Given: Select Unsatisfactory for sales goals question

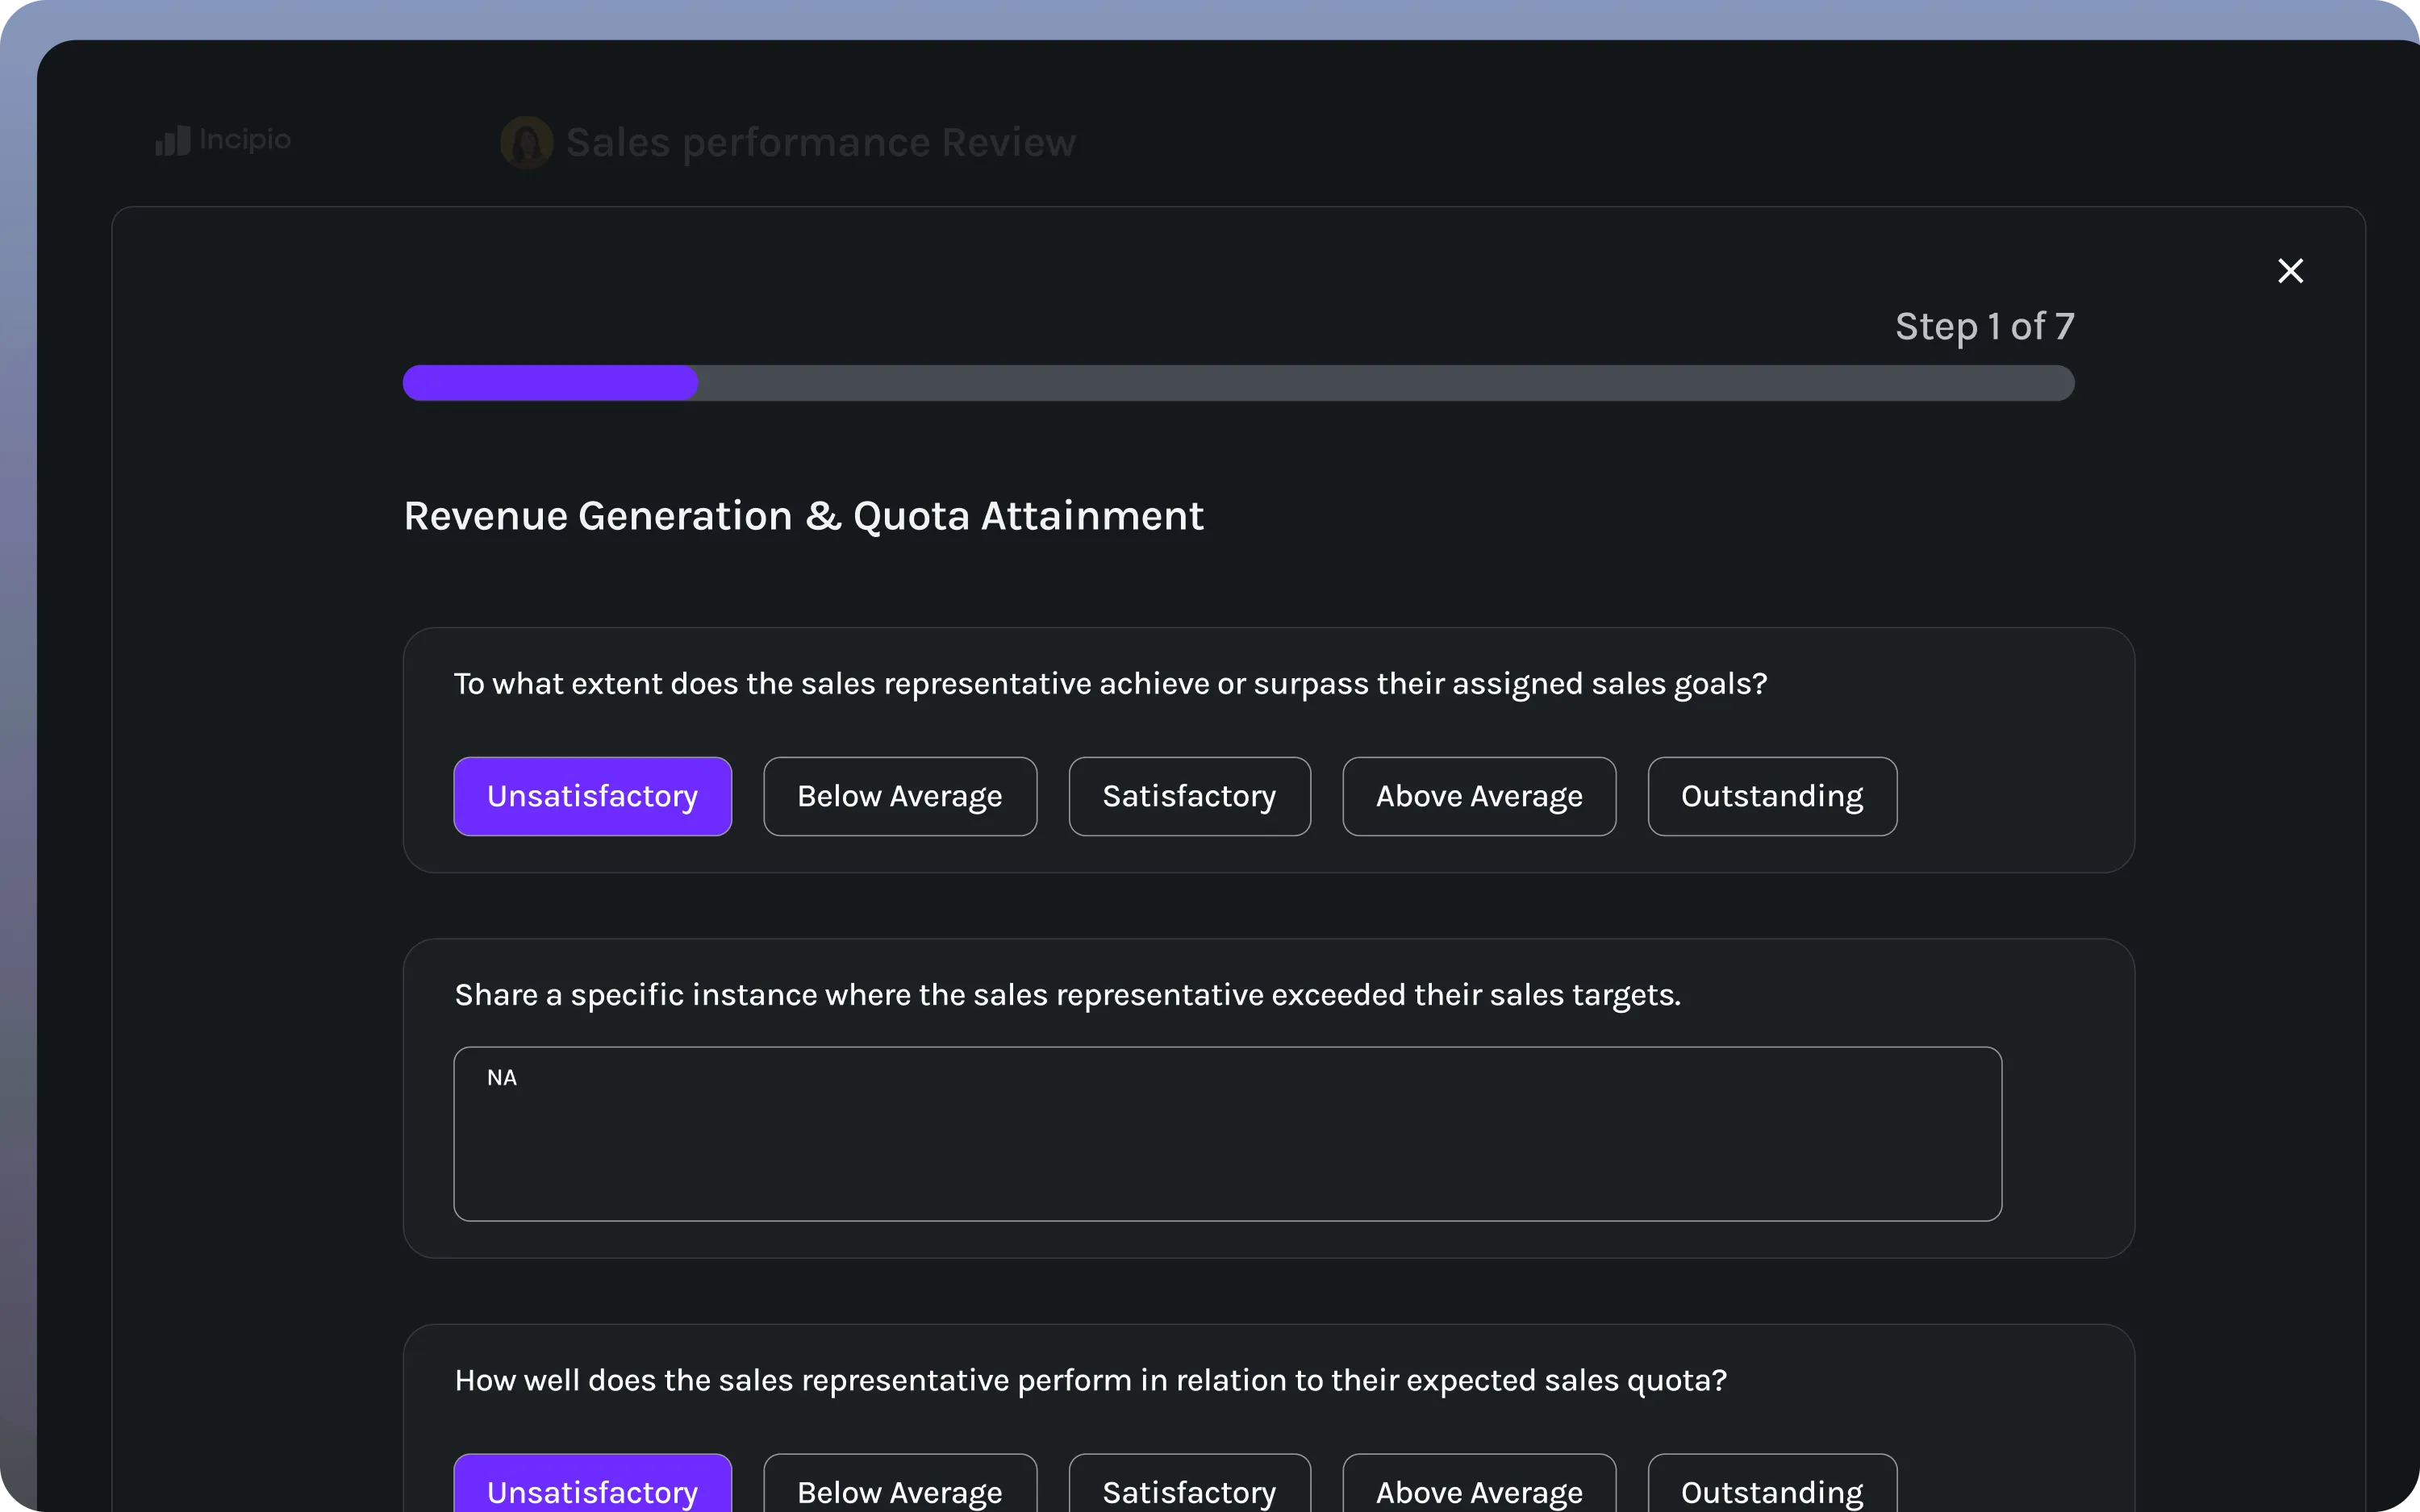Looking at the screenshot, I should pos(592,796).
